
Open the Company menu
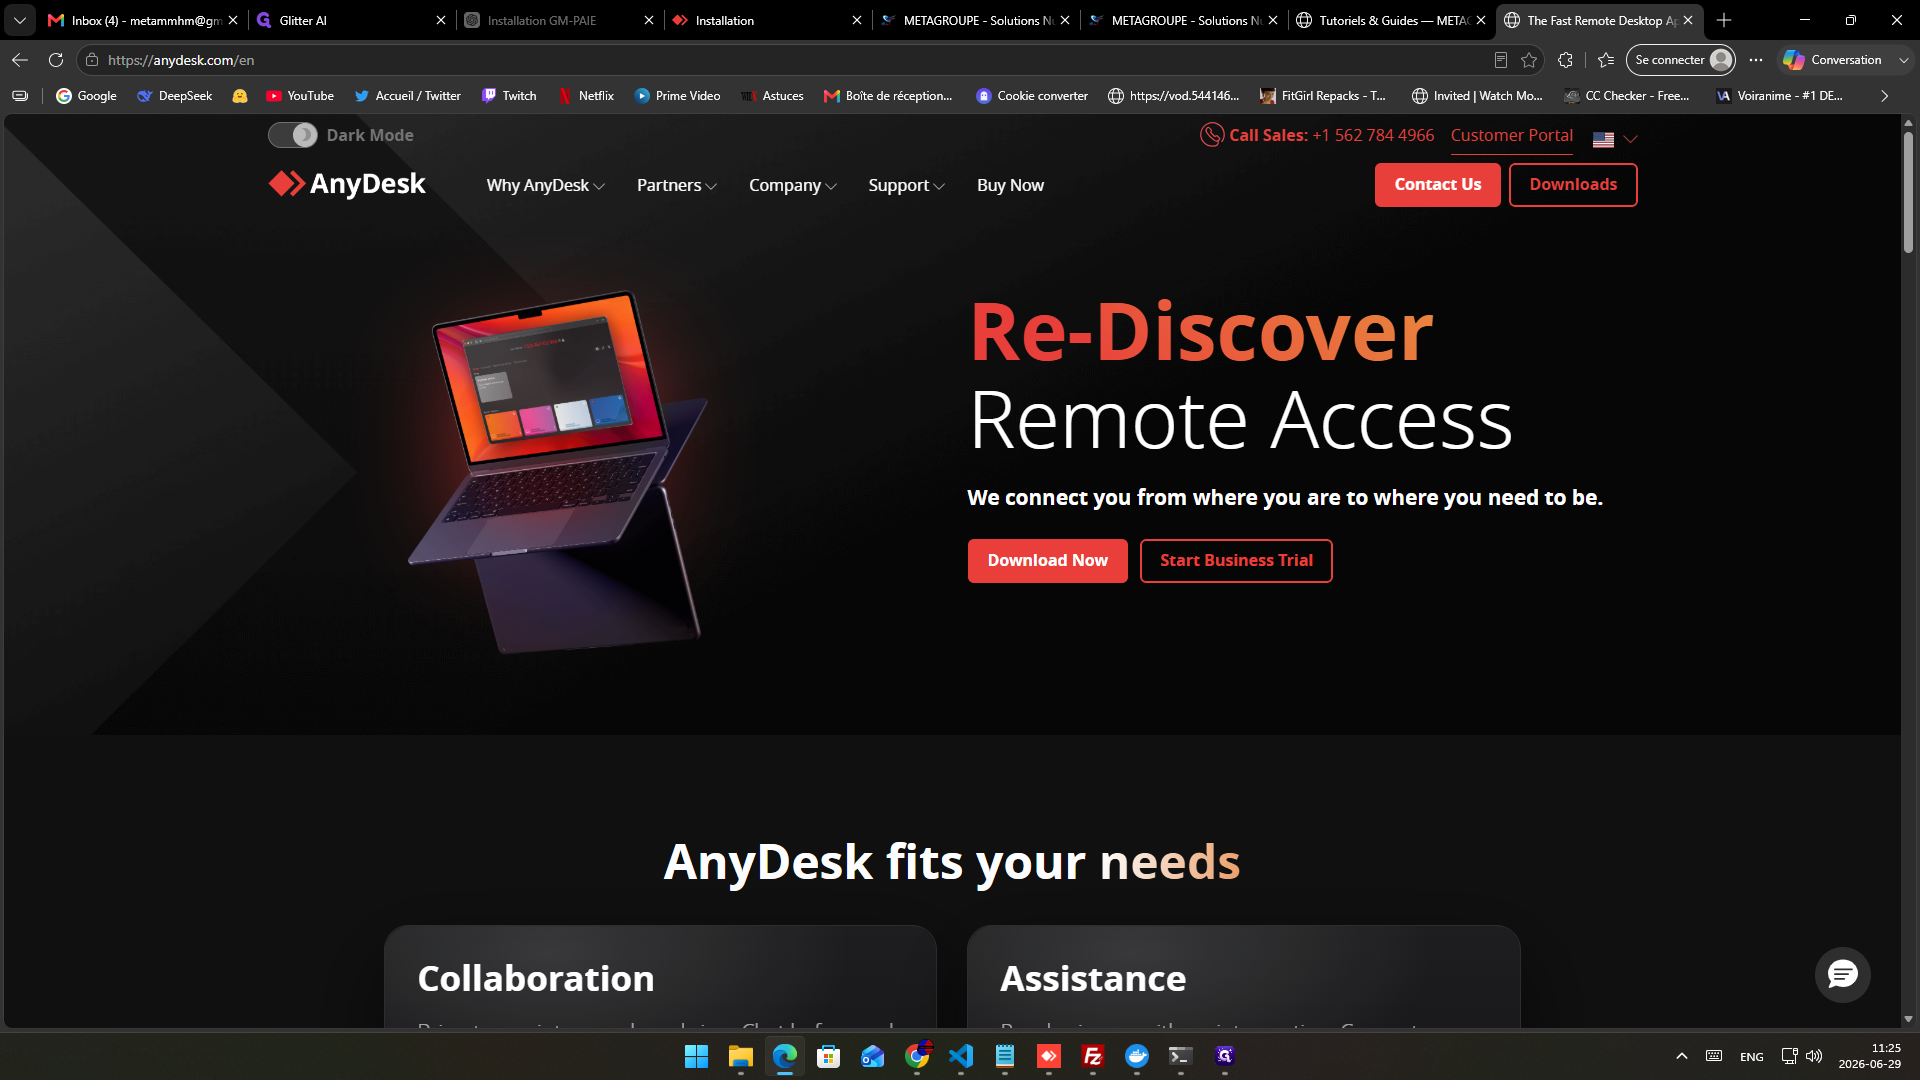pos(792,185)
